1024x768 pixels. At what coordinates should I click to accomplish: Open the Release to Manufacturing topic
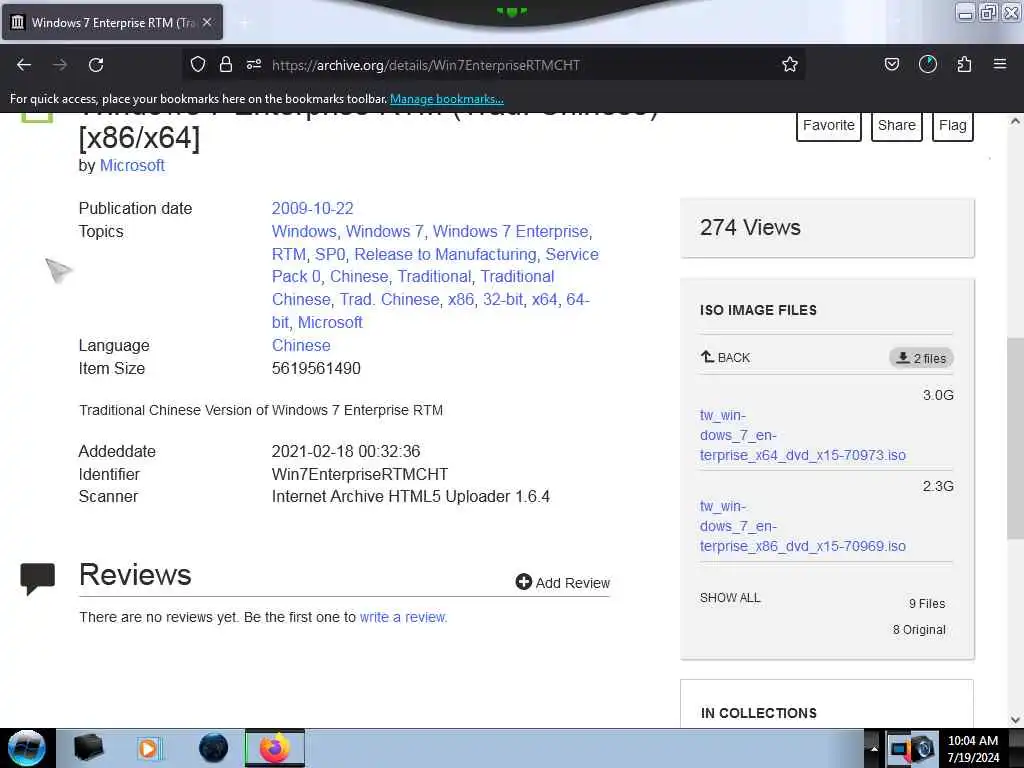pos(445,254)
